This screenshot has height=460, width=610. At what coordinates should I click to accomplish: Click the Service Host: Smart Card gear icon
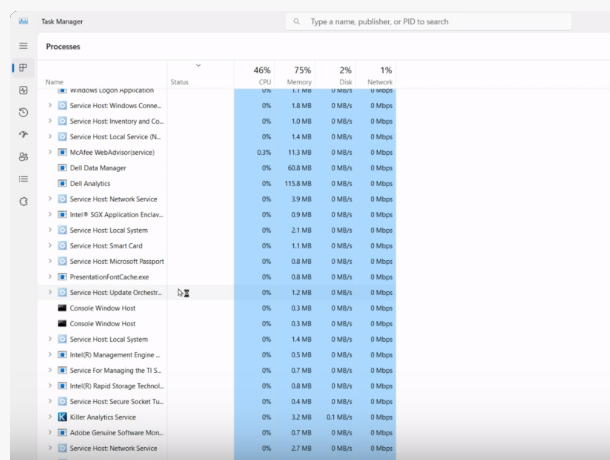point(62,246)
